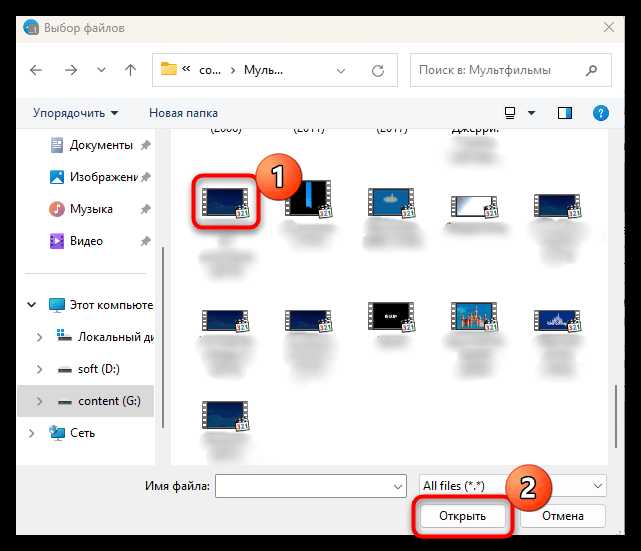Viewport: 641px width, 551px height.
Task: Click the double chevron in address bar
Action: click(x=186, y=68)
